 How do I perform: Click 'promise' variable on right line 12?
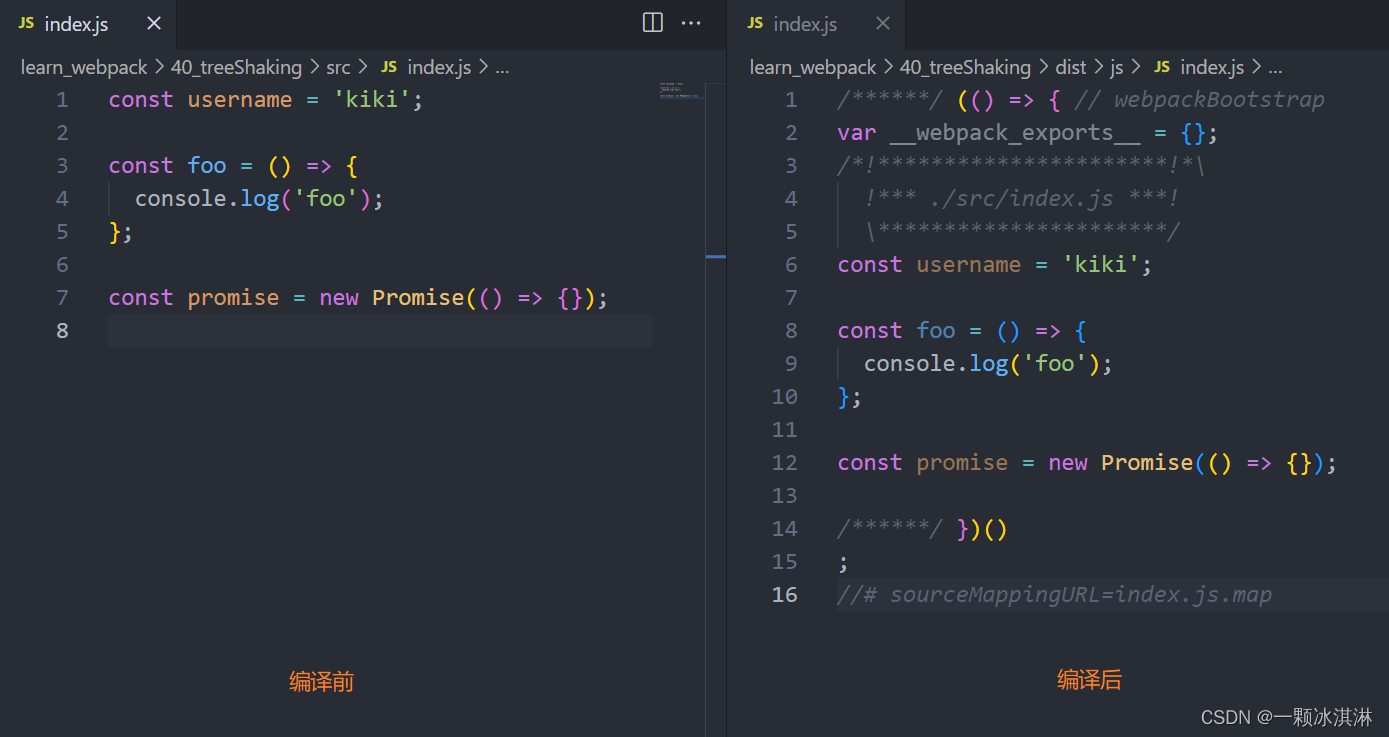click(x=962, y=462)
